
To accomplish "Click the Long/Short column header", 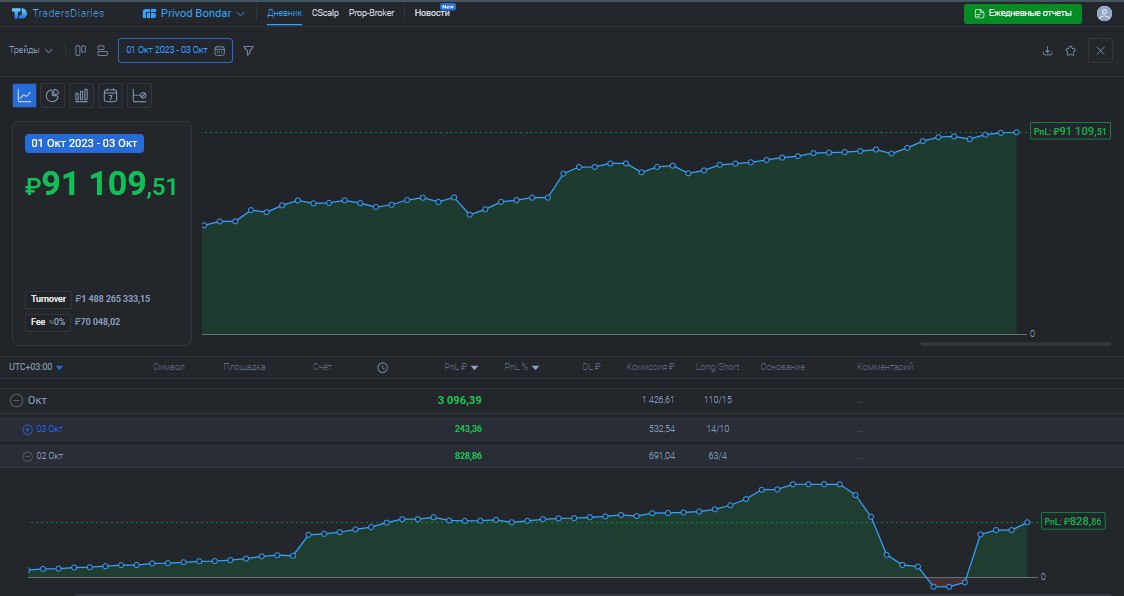I will tap(718, 367).
